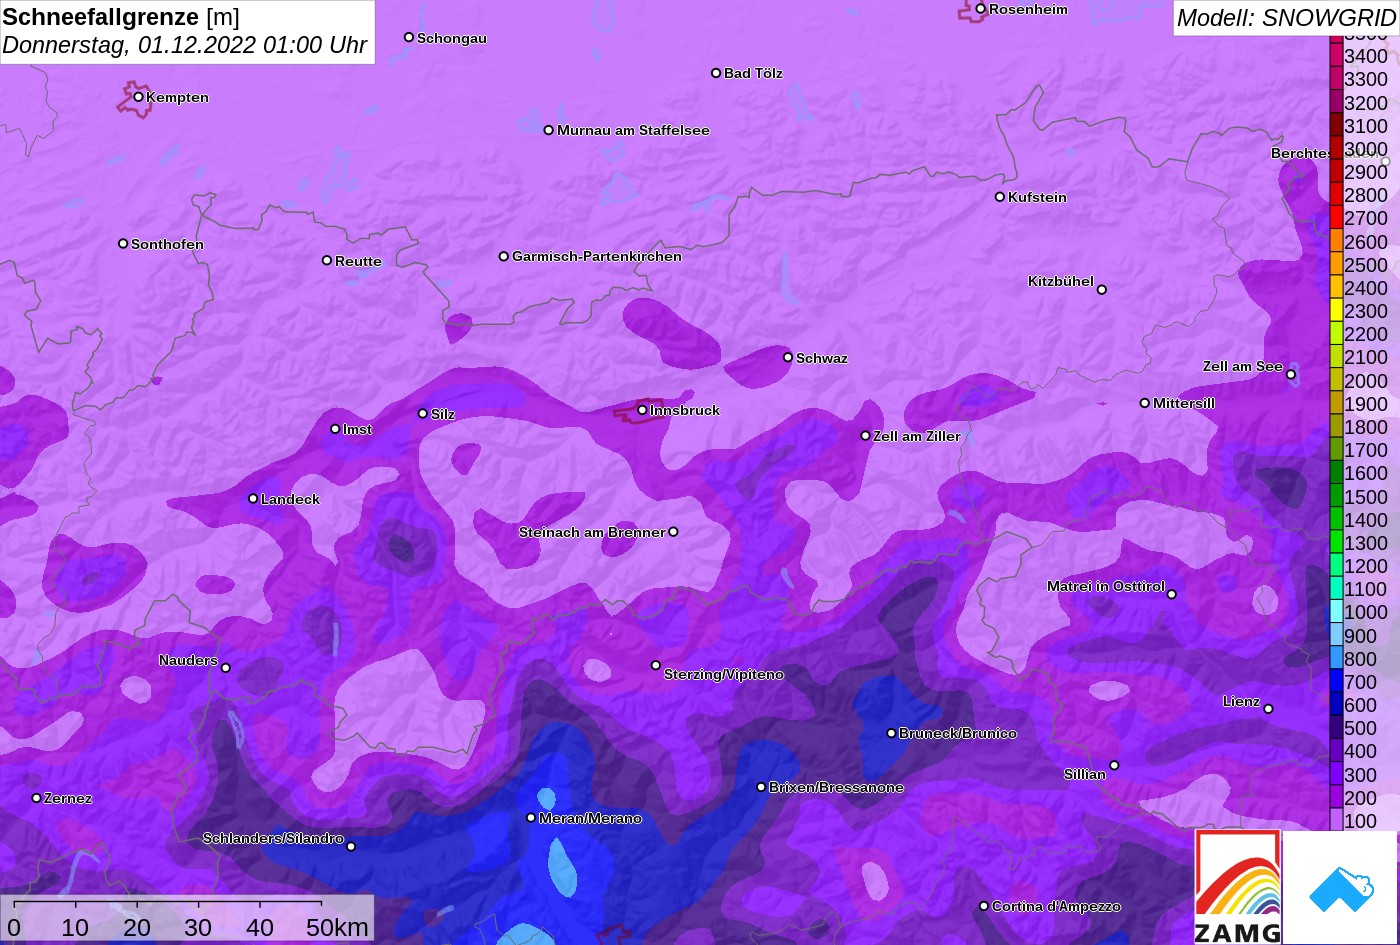The width and height of the screenshot is (1400, 945).
Task: Click the 20 mark on the scale bar
Action: click(x=137, y=927)
